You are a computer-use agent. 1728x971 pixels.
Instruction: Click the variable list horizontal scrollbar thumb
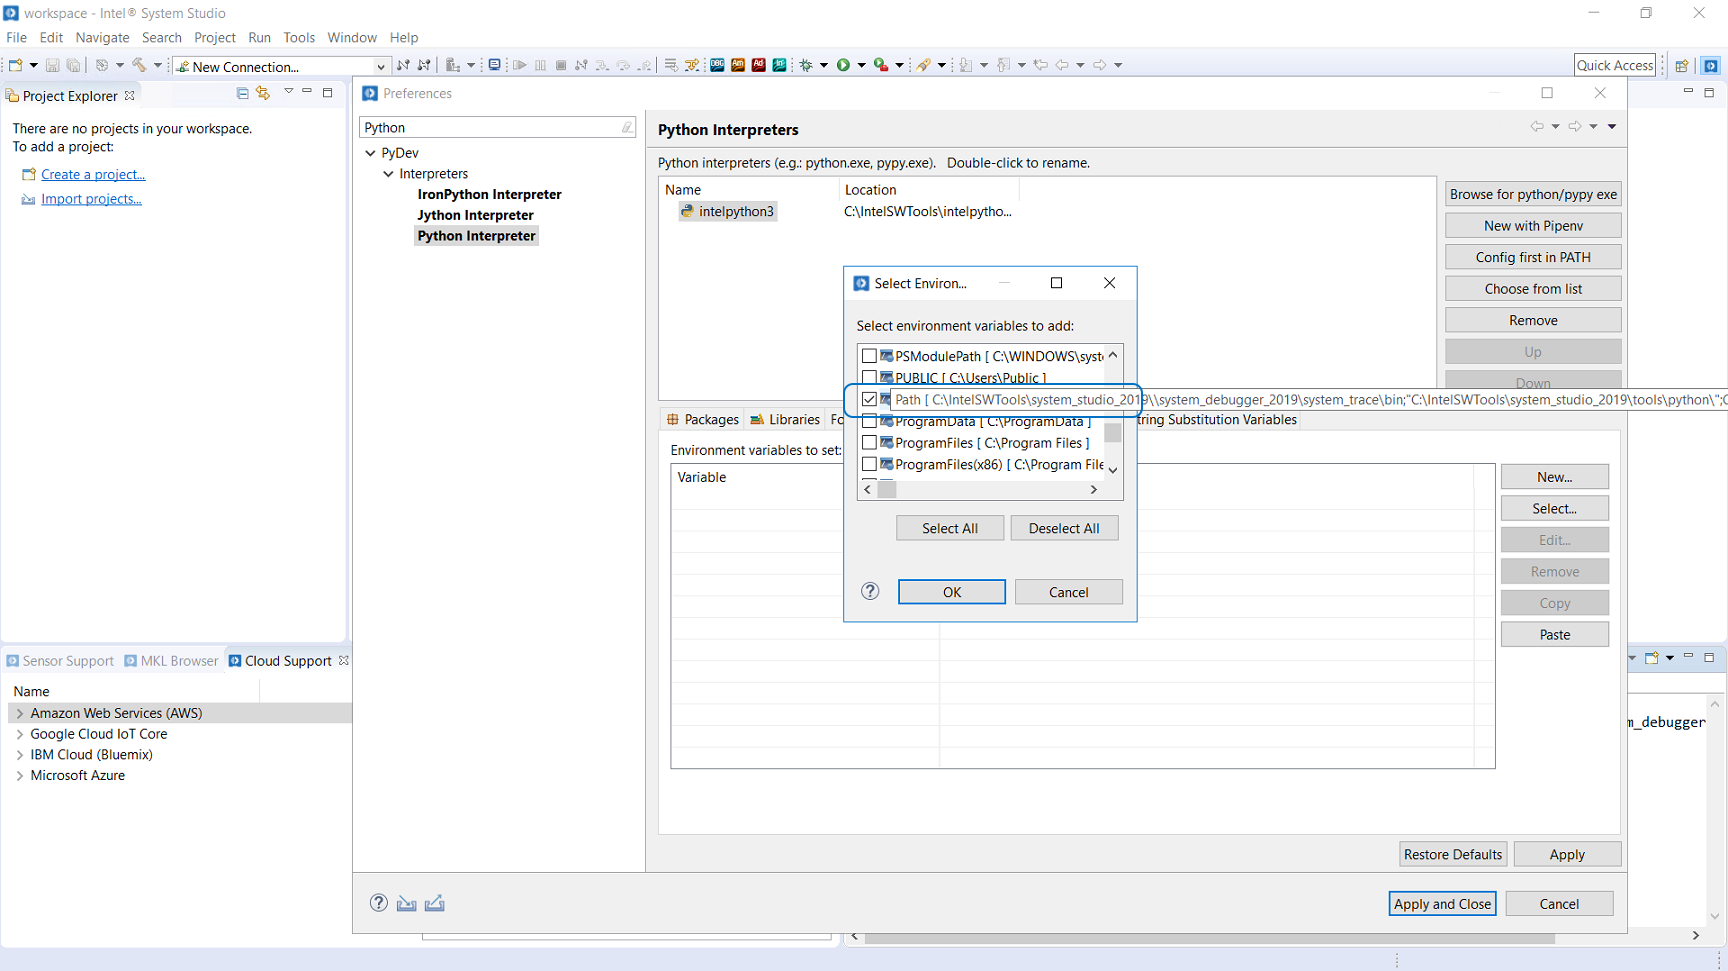887,490
